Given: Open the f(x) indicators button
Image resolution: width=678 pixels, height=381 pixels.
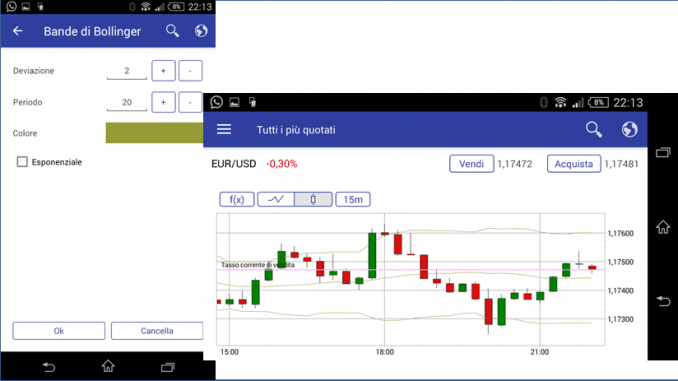Looking at the screenshot, I should [x=237, y=199].
